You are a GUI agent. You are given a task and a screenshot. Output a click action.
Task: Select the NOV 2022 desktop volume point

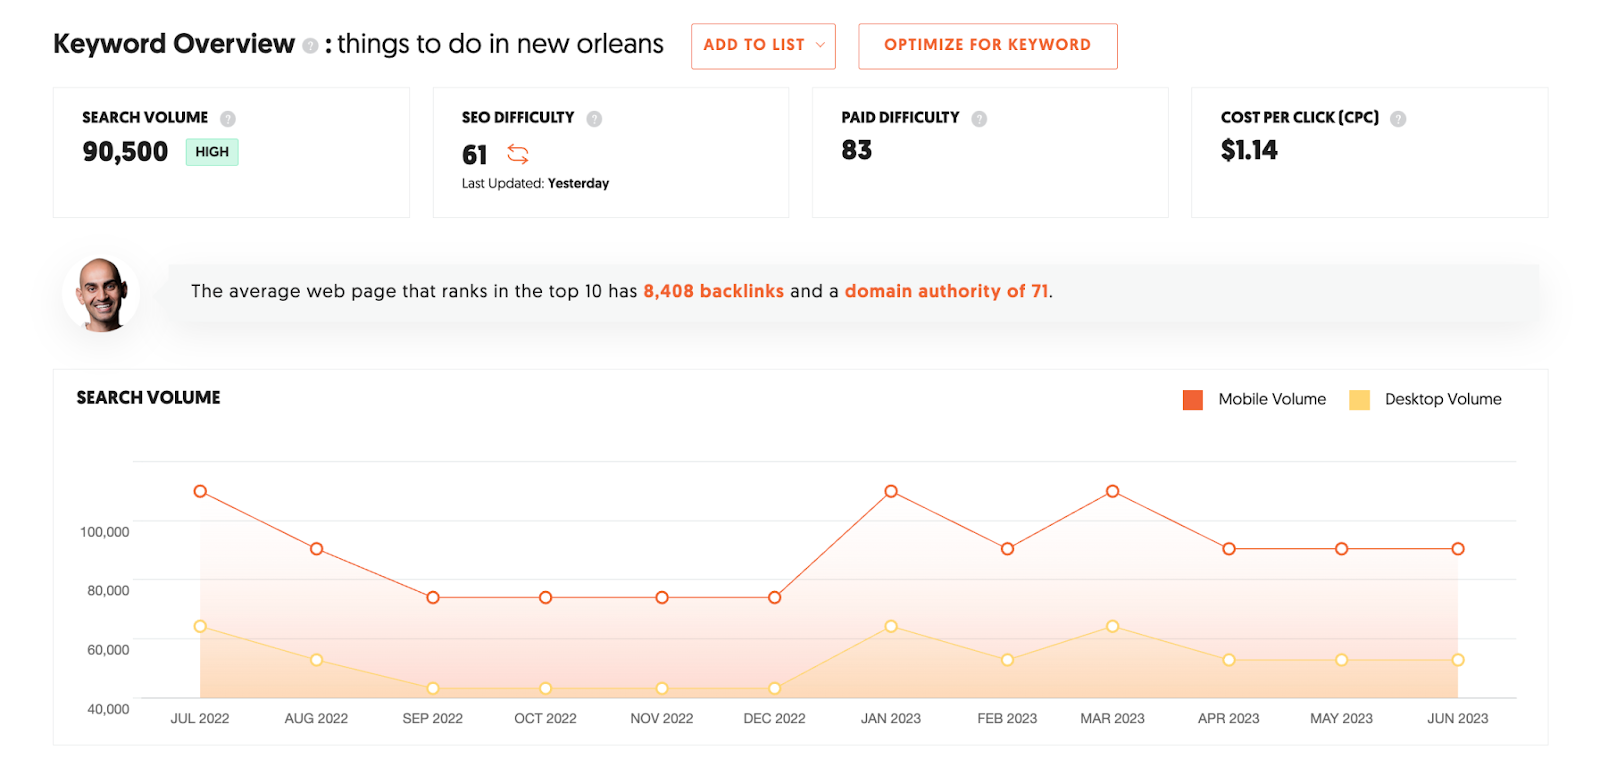pyautogui.click(x=662, y=689)
